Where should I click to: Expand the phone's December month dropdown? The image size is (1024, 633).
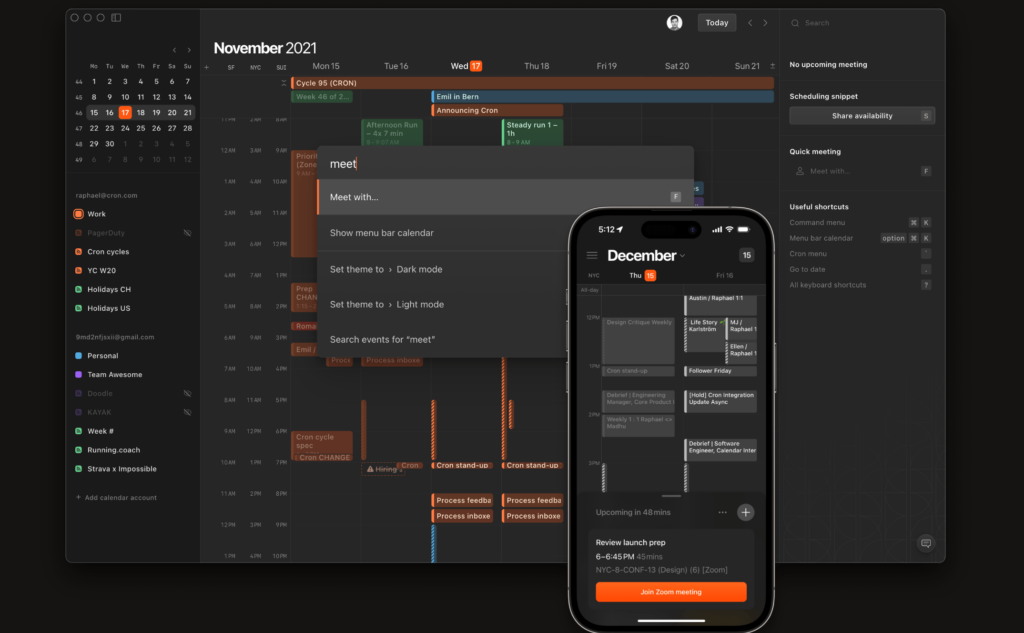[x=682, y=256]
